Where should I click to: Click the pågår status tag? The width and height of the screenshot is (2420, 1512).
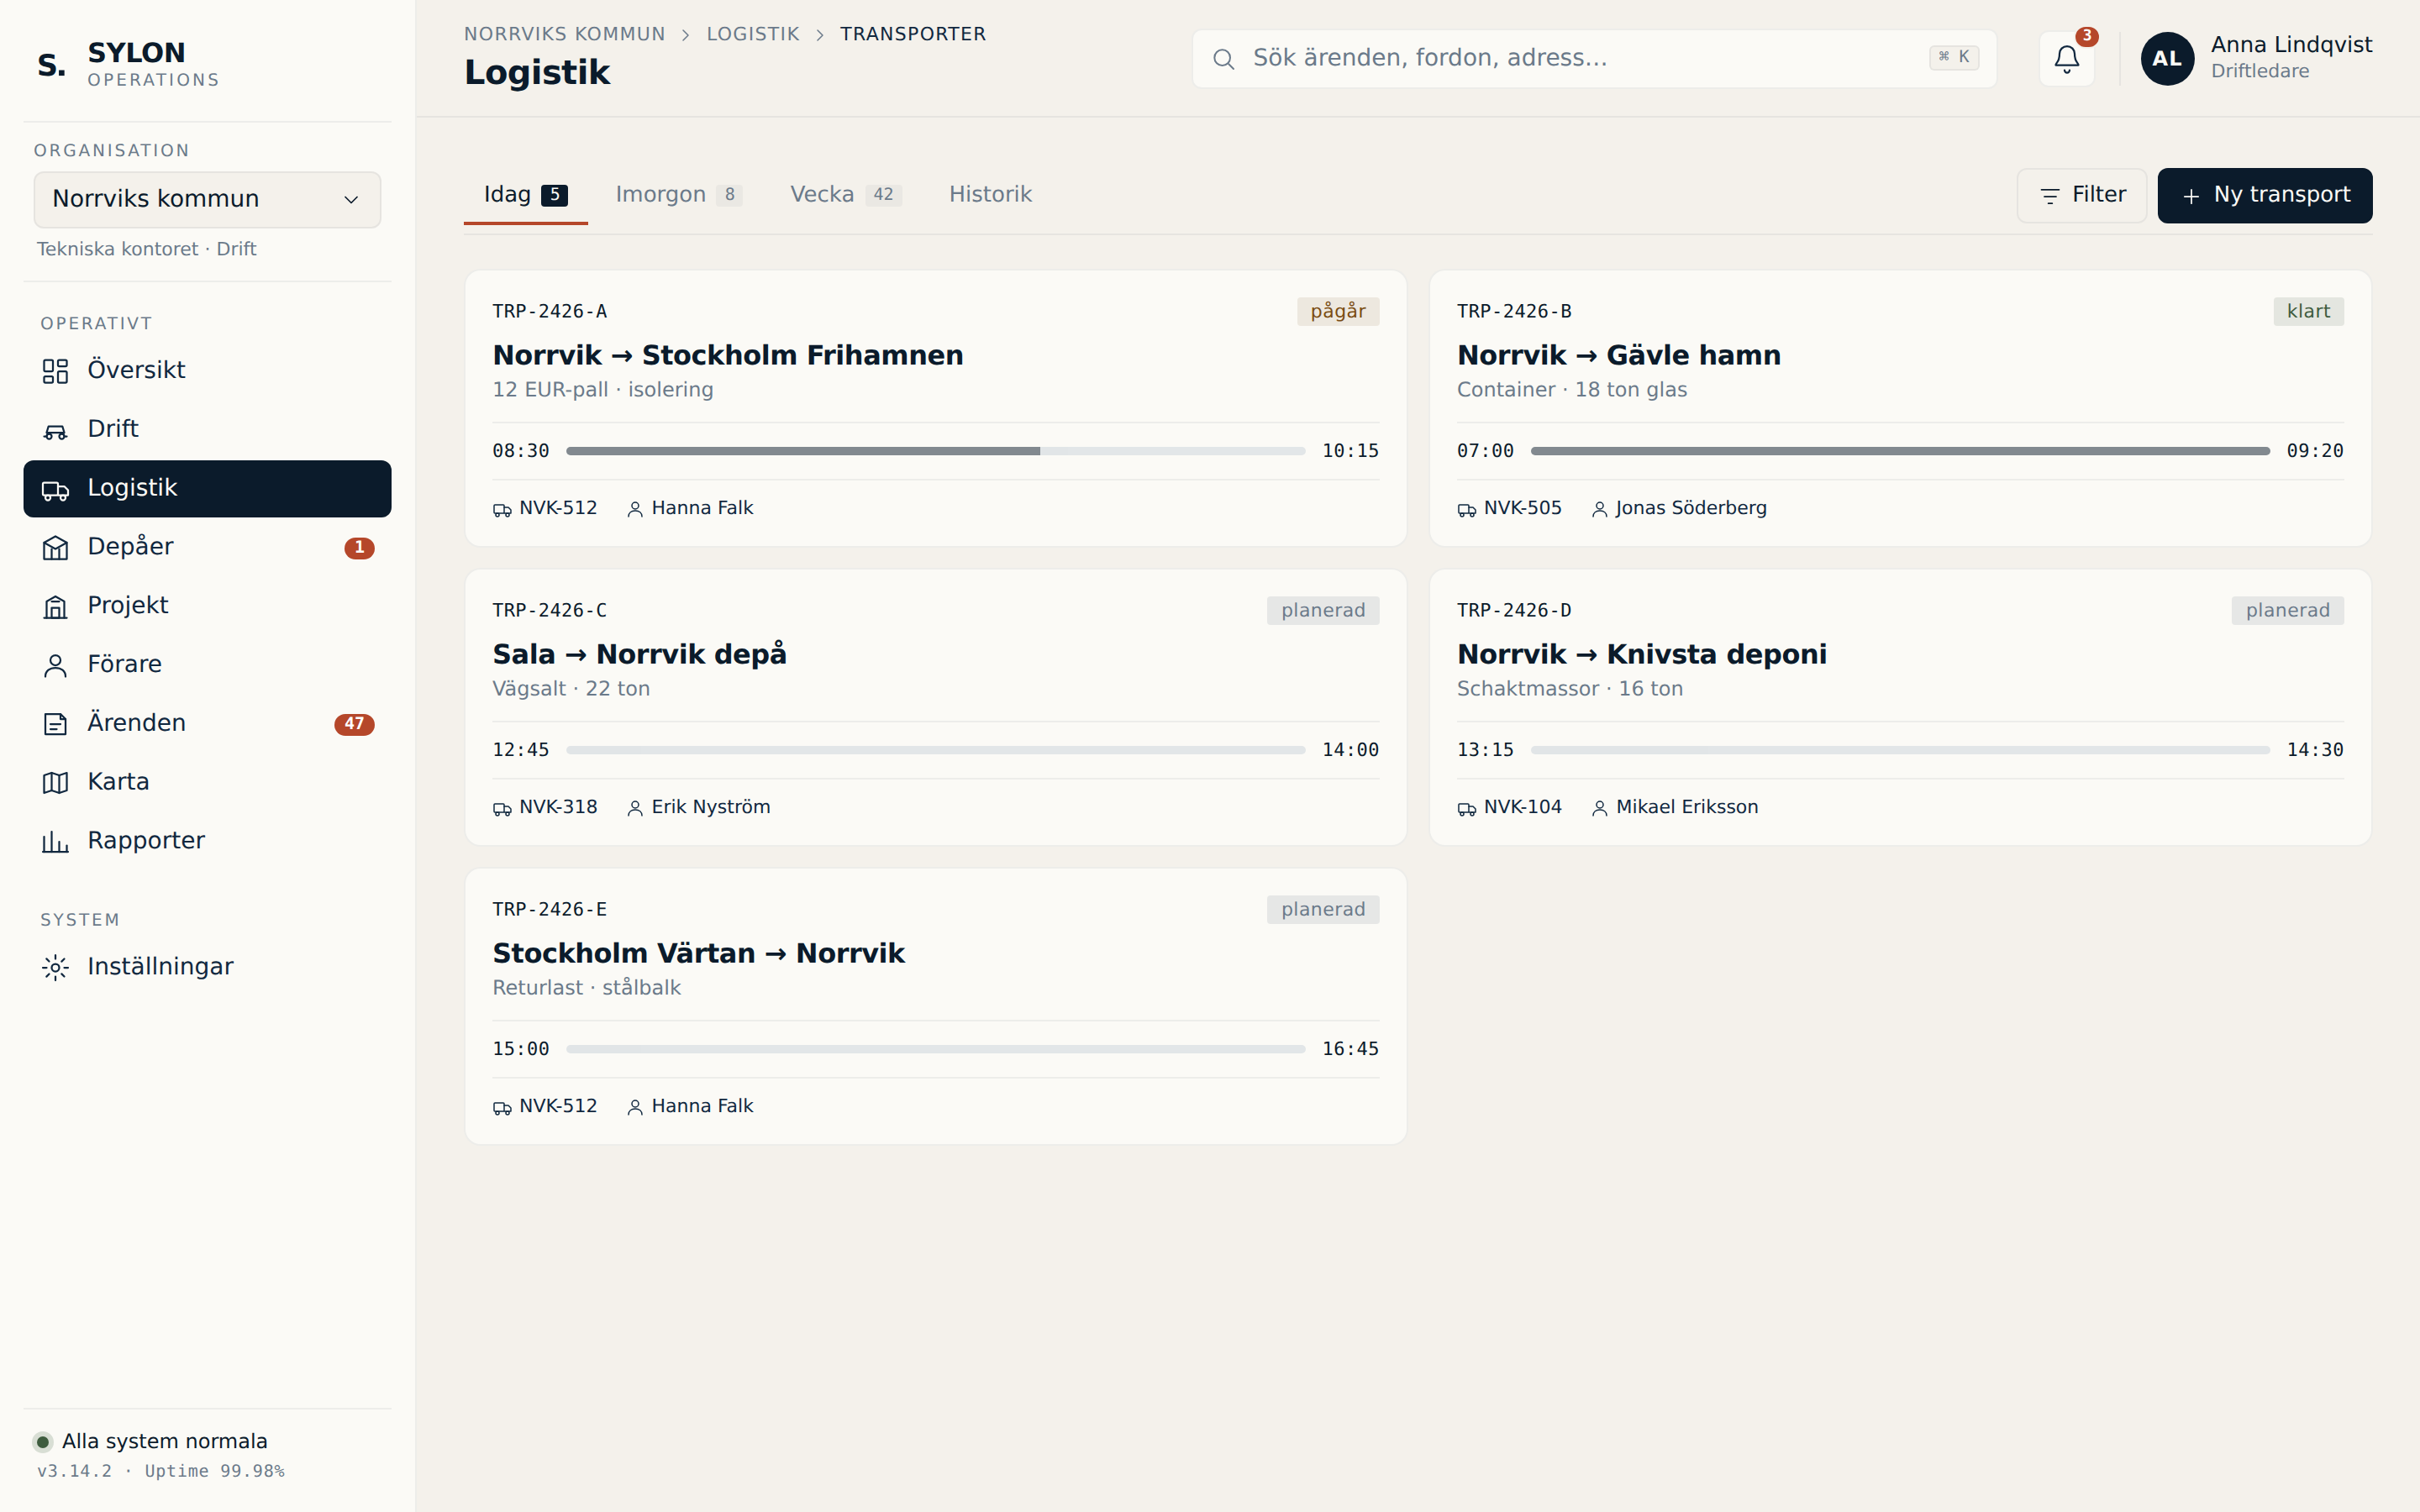[x=1337, y=311]
